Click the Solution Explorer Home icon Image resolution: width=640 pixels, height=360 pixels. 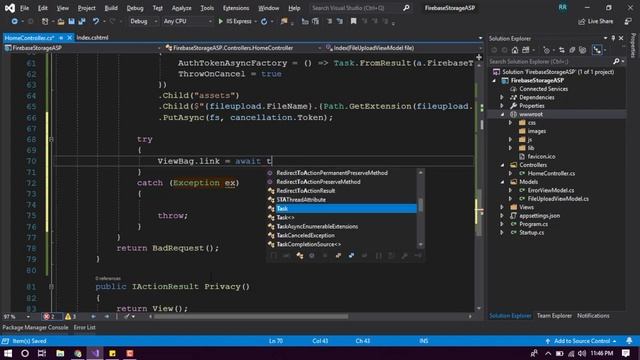(x=515, y=50)
